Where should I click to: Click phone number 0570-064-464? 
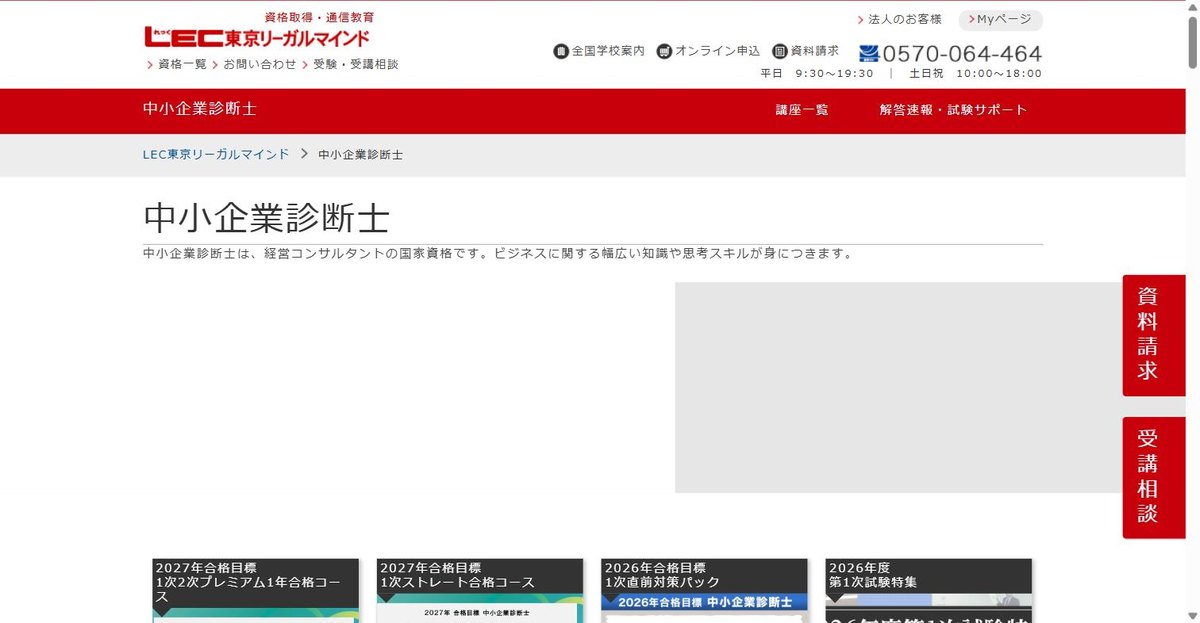(962, 53)
